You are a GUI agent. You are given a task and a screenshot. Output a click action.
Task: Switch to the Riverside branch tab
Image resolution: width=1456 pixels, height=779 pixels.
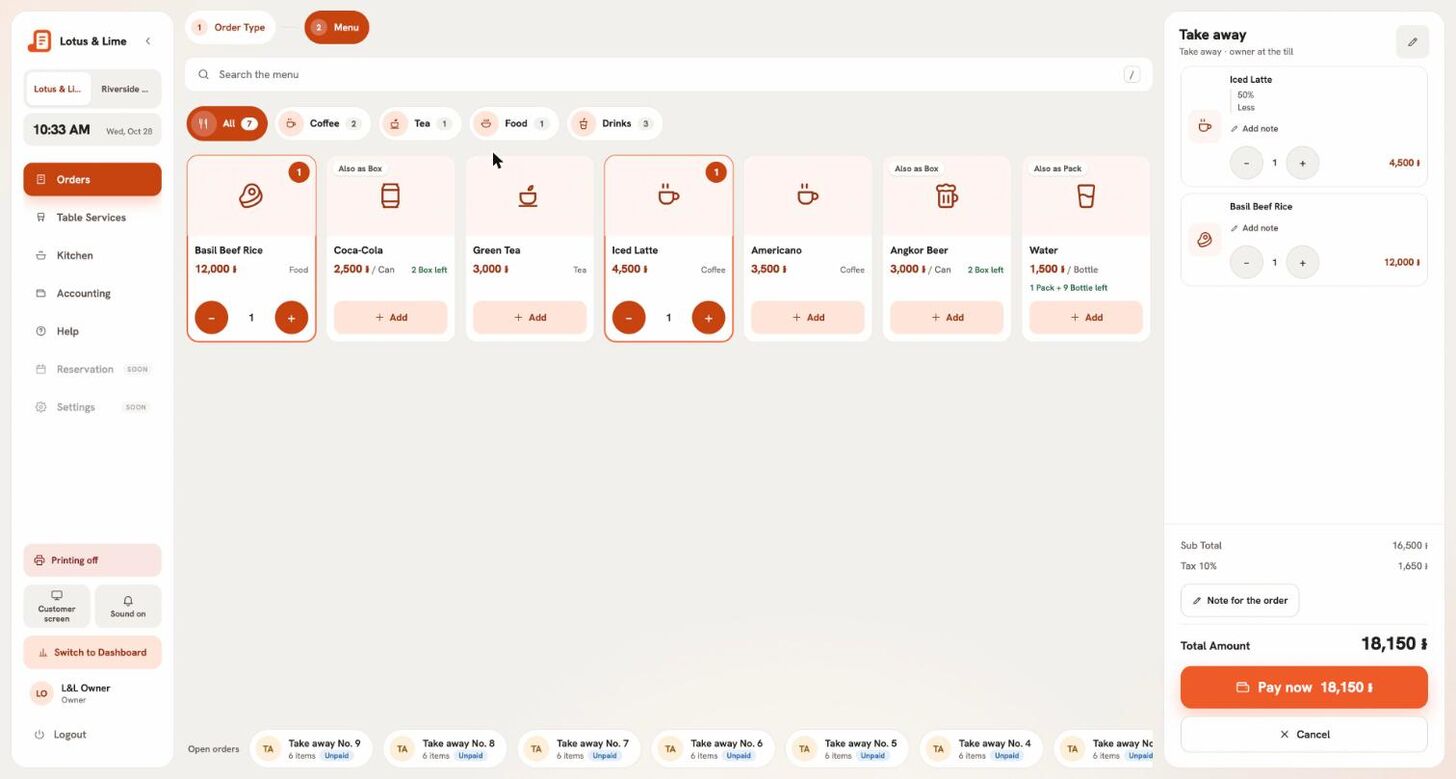coord(125,89)
